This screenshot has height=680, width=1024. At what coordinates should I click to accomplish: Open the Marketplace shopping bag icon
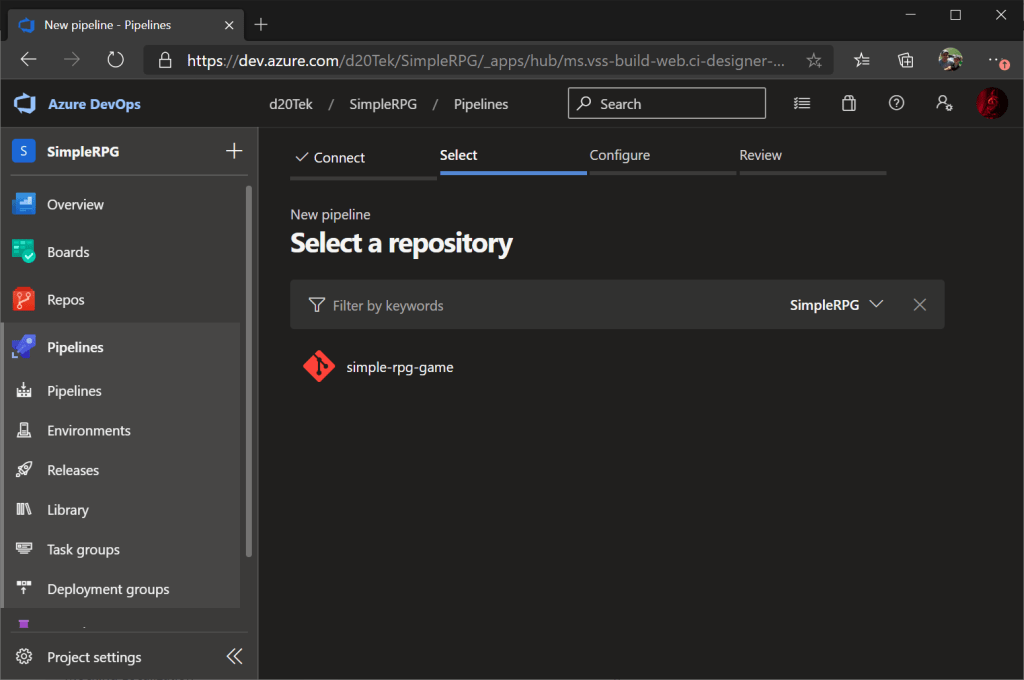coord(849,103)
